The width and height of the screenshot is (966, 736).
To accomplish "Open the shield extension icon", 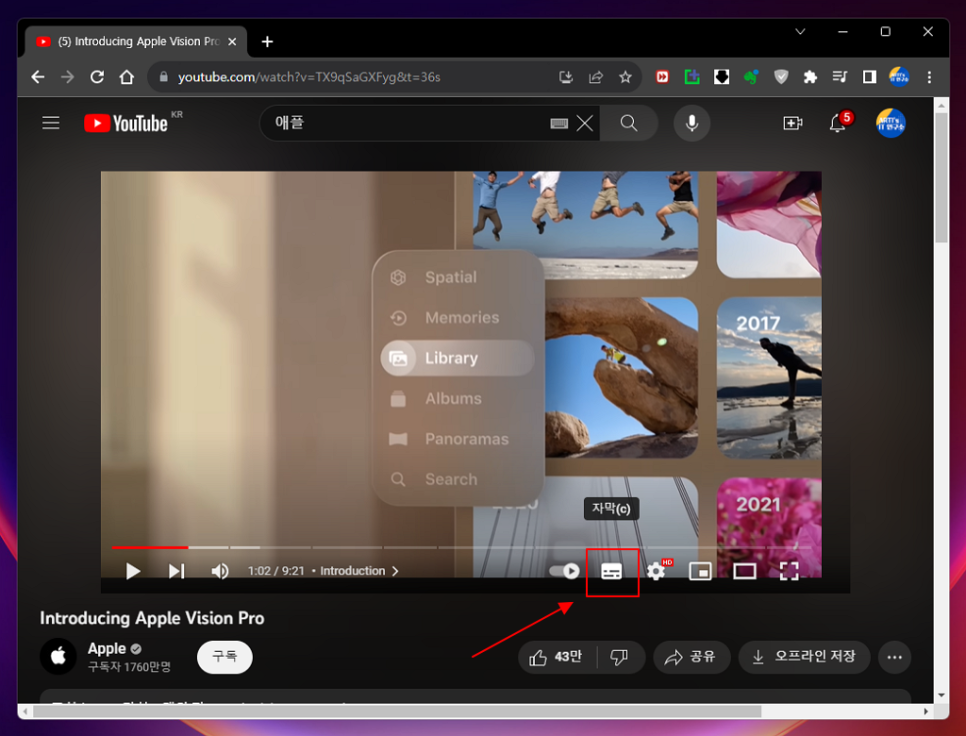I will (781, 77).
